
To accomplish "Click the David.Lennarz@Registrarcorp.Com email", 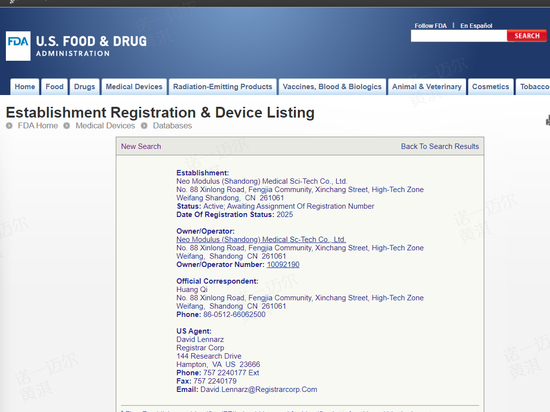I will 259,390.
